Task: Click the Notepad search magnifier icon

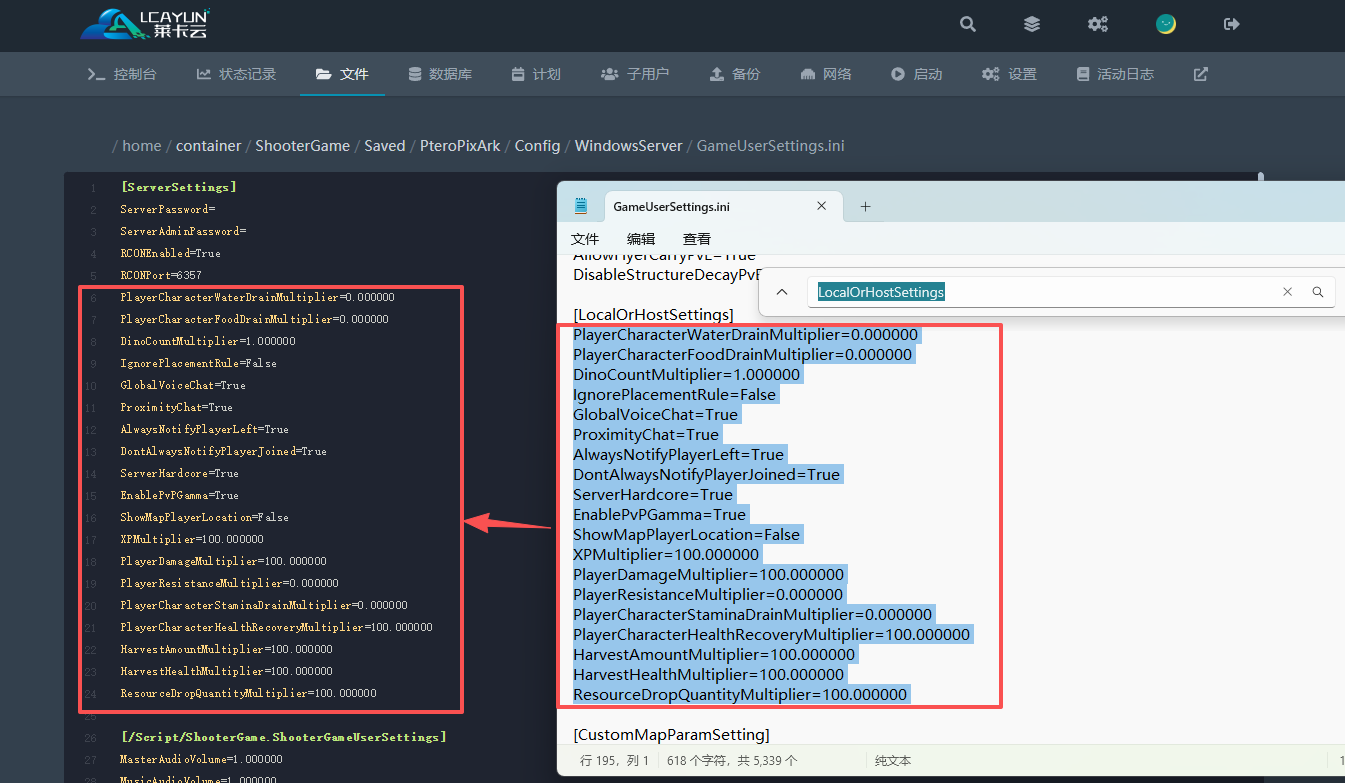Action: pos(1318,292)
